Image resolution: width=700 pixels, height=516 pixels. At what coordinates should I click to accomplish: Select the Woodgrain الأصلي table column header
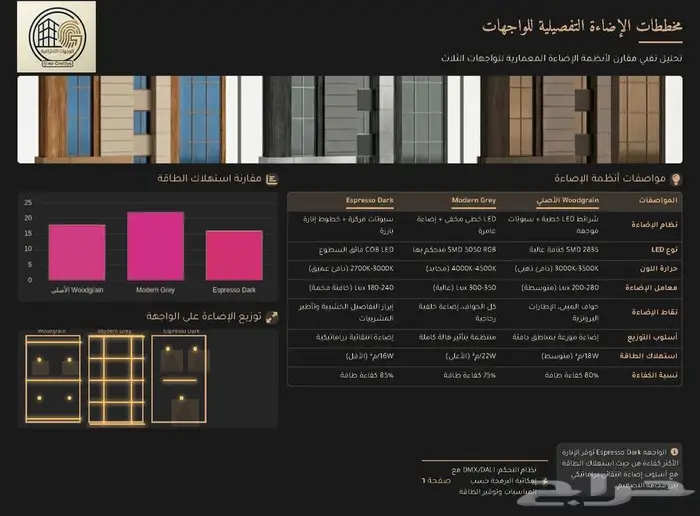coord(567,200)
